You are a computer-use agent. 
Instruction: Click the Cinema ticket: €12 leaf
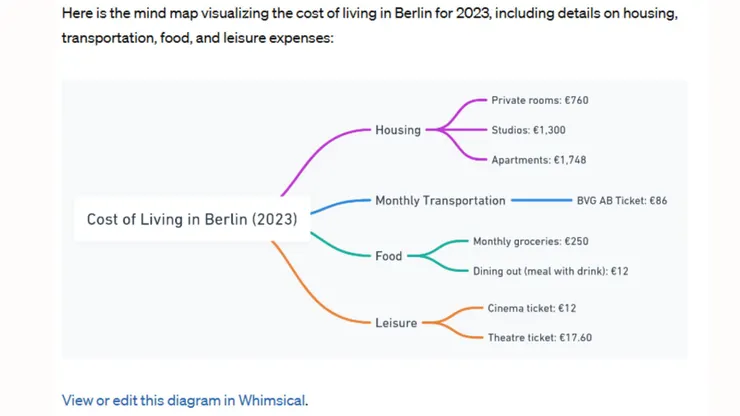(531, 308)
